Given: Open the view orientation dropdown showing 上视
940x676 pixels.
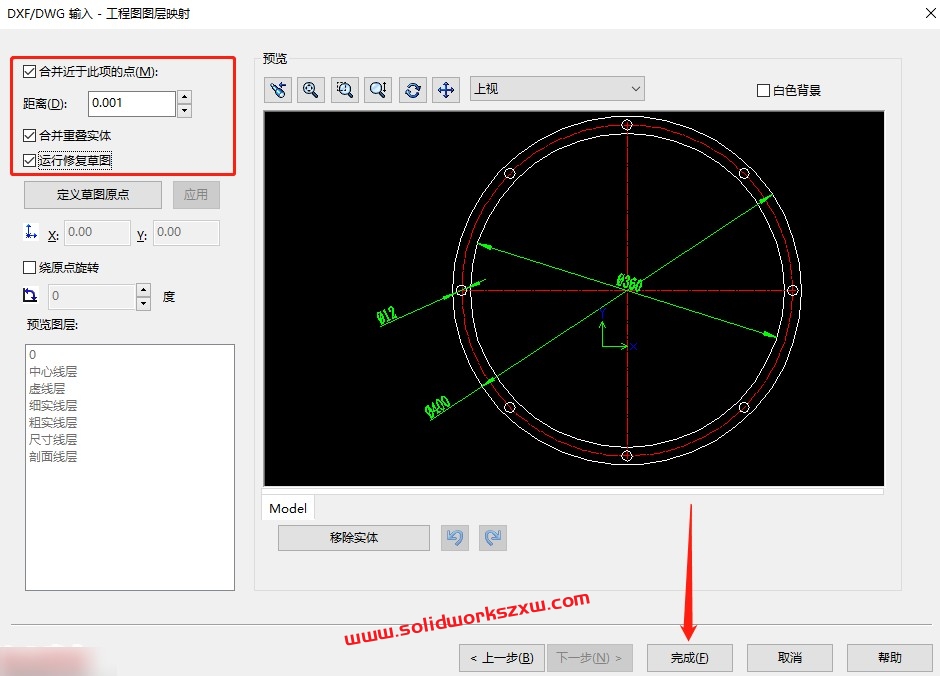Looking at the screenshot, I should pyautogui.click(x=636, y=88).
